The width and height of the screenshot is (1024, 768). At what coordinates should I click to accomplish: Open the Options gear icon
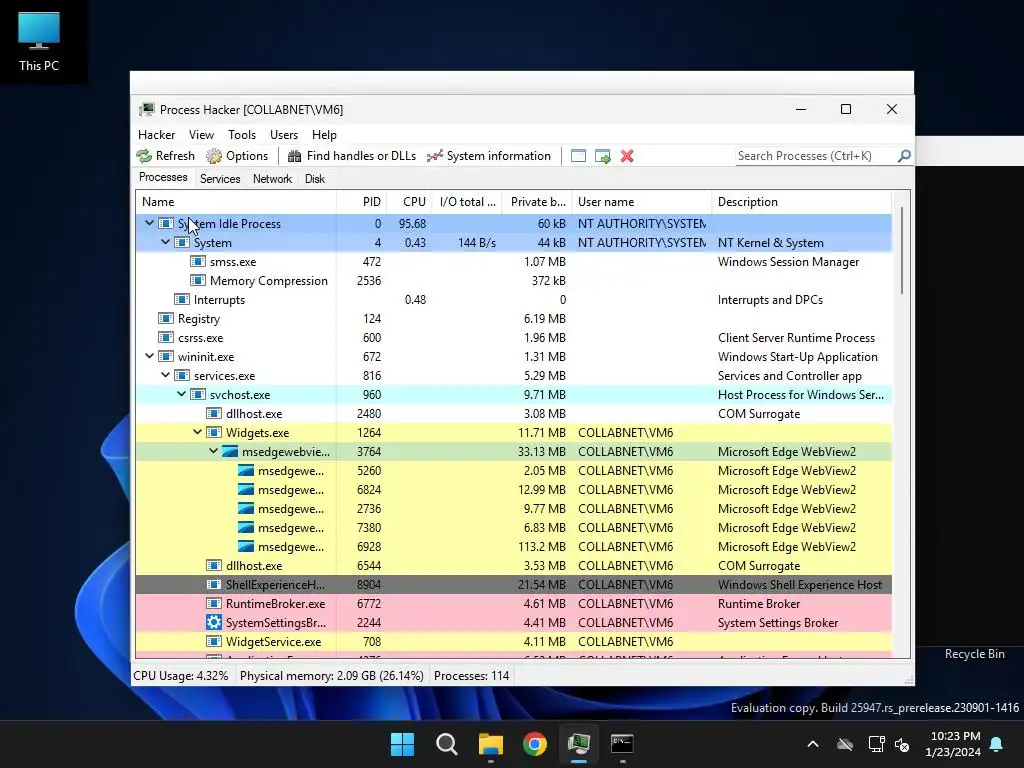coord(214,156)
